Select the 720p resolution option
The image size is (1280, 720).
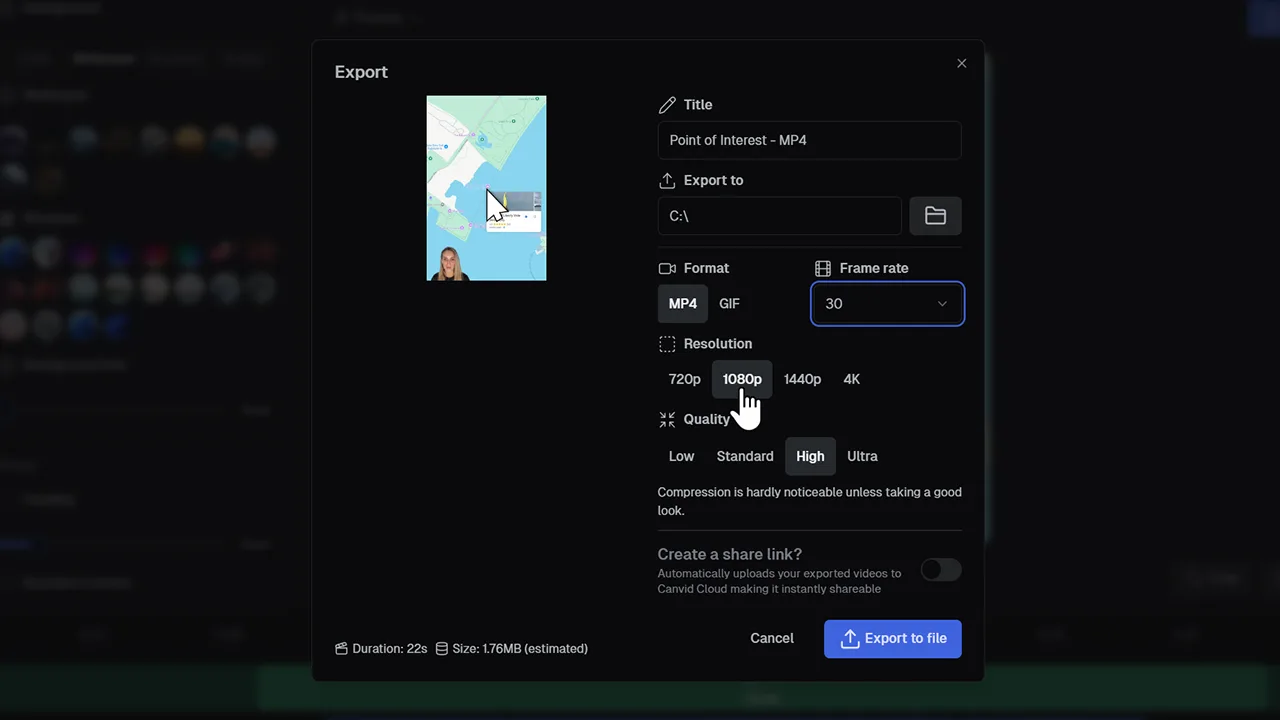click(x=684, y=379)
